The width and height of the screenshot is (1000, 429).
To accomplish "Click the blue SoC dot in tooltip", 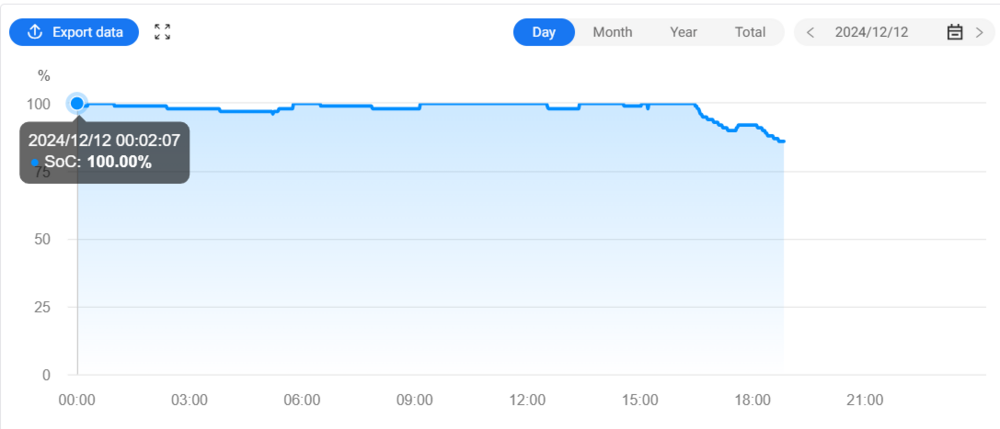I will 35,162.
